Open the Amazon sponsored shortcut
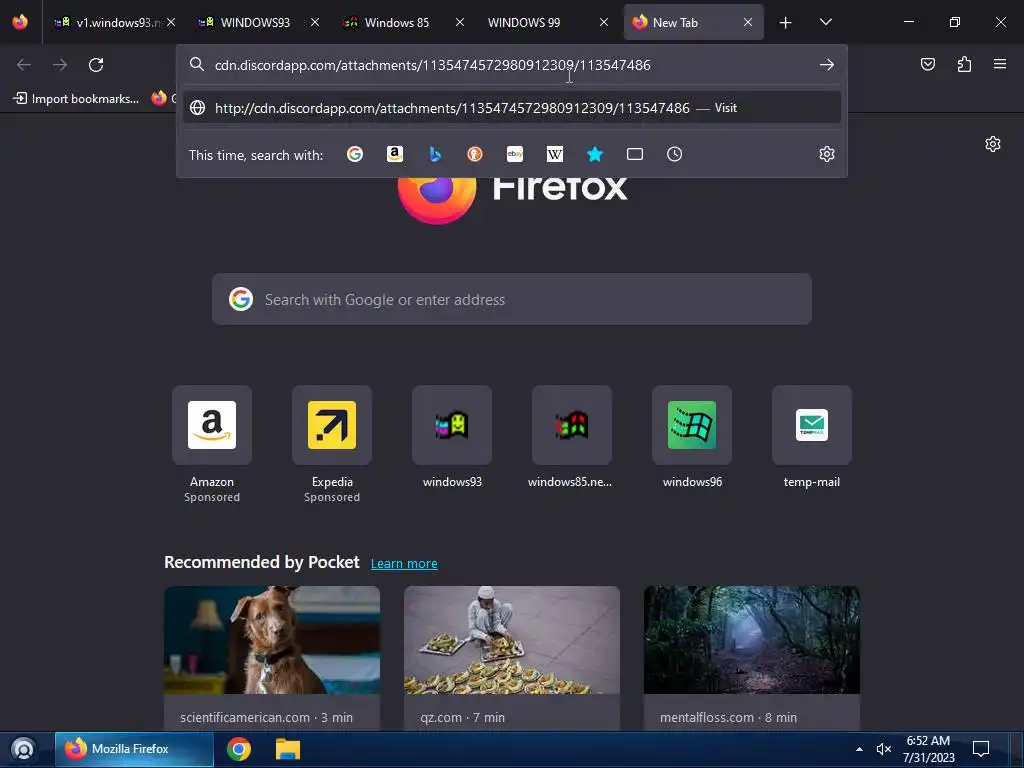The height and width of the screenshot is (768, 1024). point(212,444)
